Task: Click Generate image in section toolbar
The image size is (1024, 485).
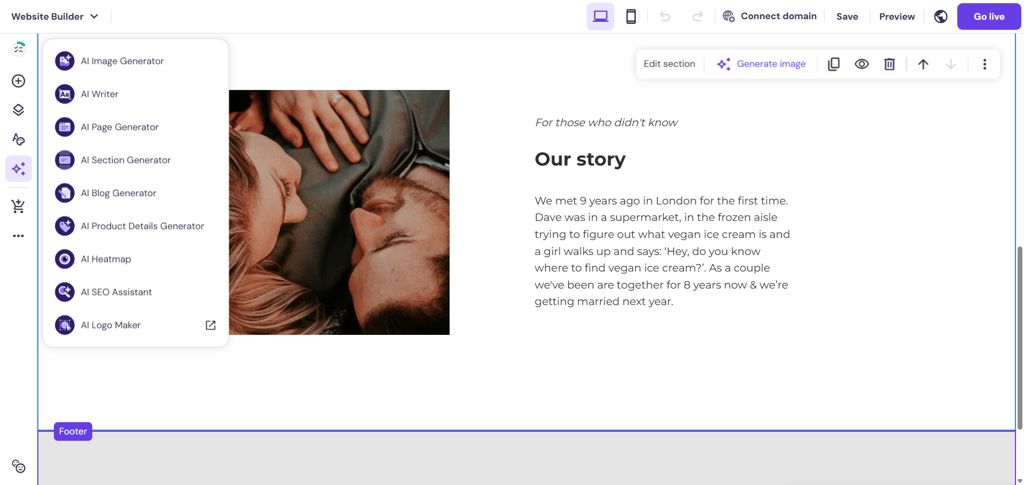Action: click(761, 64)
